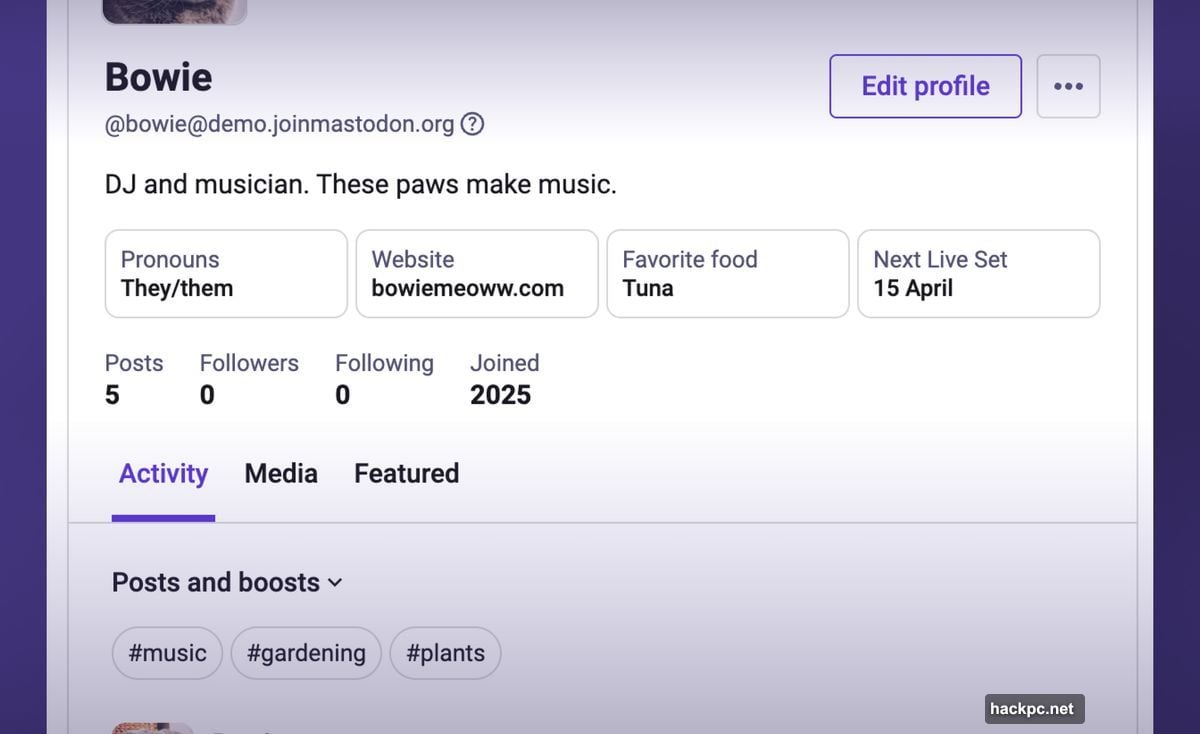Click the Bowie profile avatar image

tap(175, 10)
